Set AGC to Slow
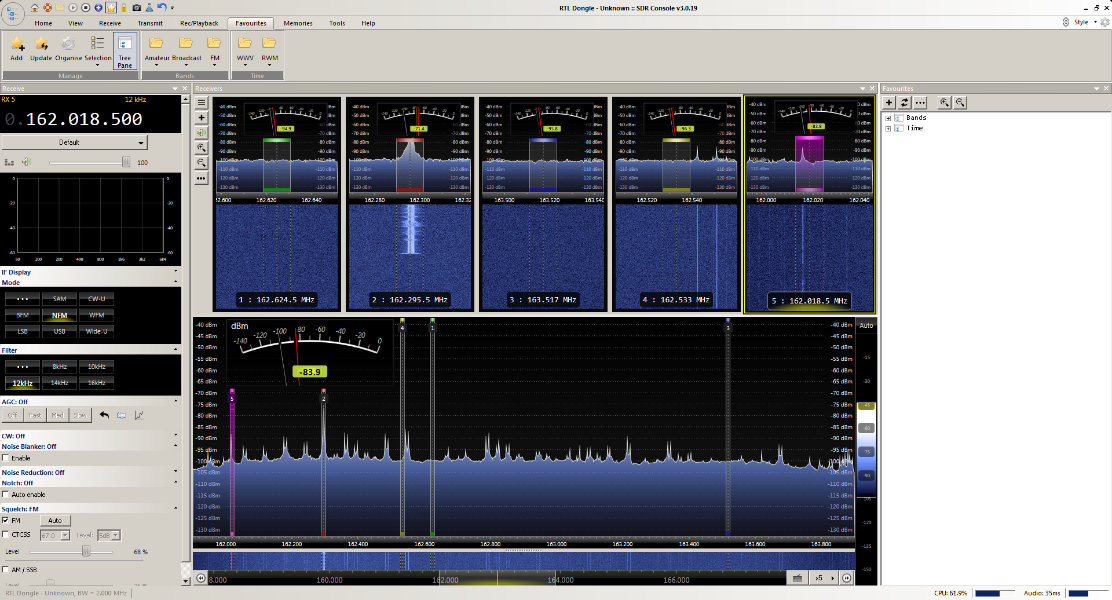The image size is (1112, 600). click(x=80, y=415)
